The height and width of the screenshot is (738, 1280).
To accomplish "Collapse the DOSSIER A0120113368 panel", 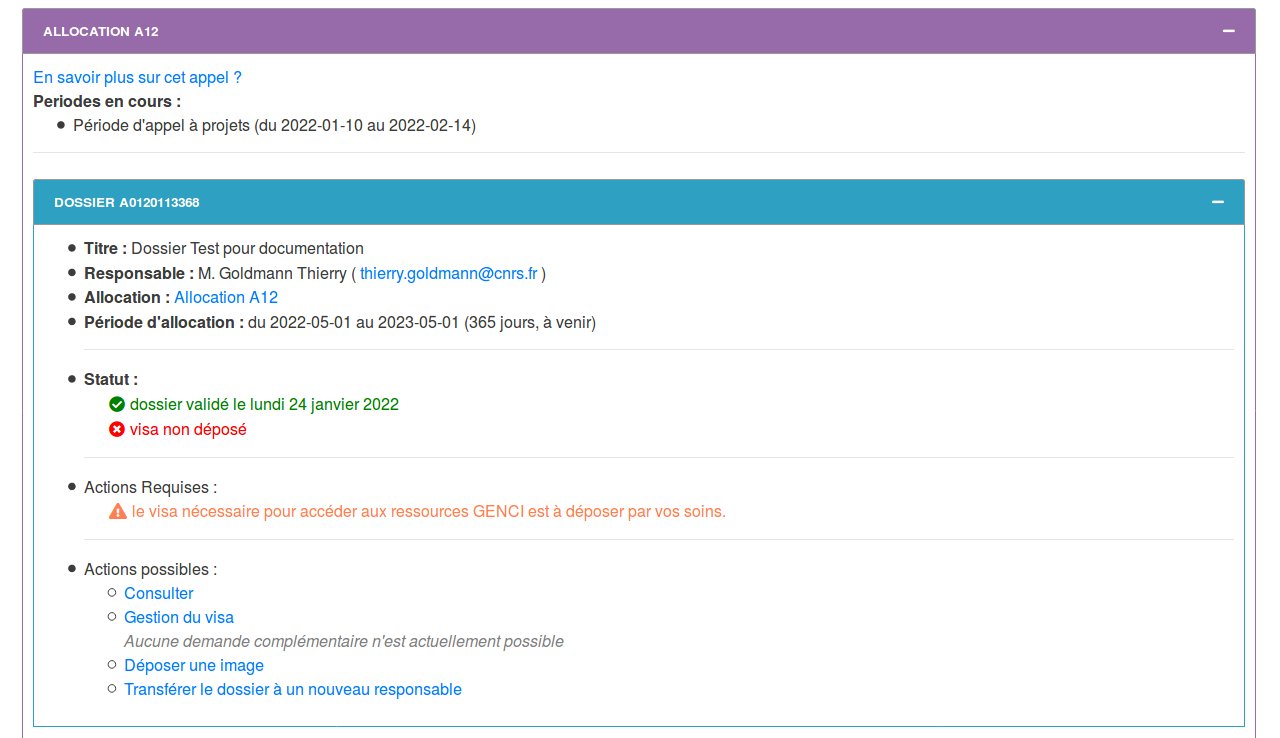I will coord(1217,201).
